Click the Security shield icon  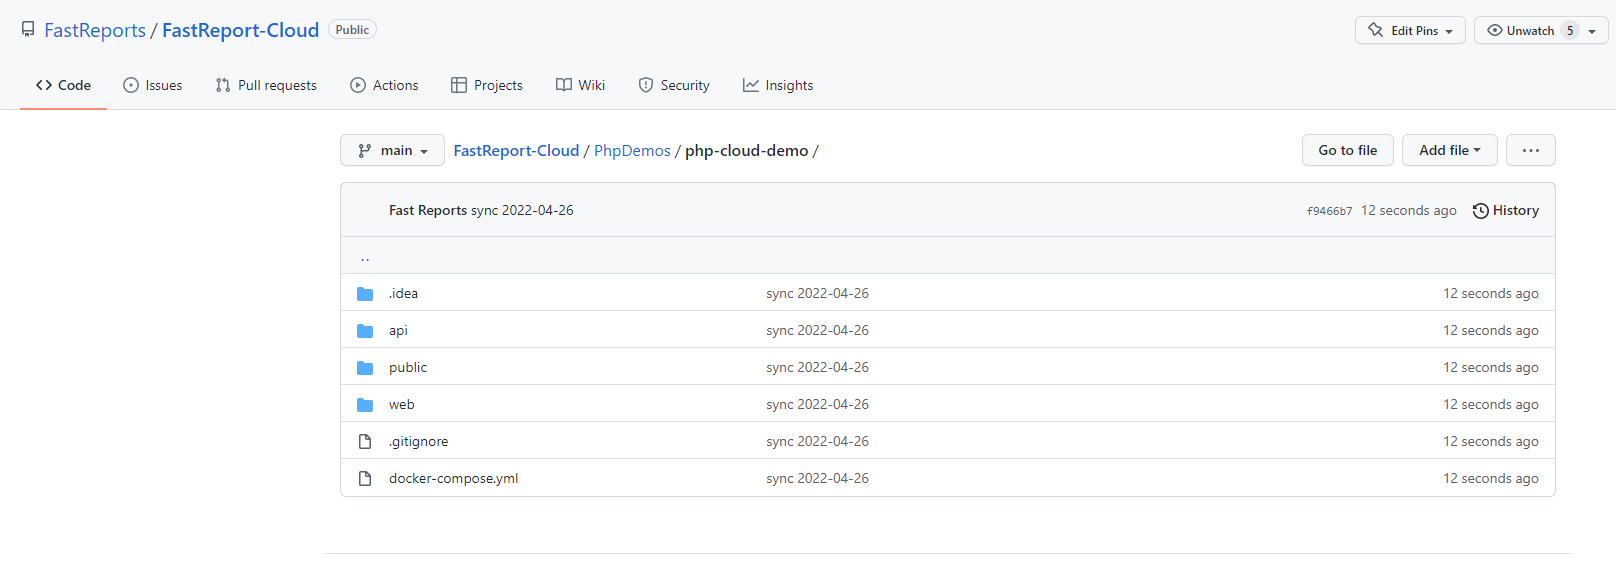pyautogui.click(x=646, y=85)
